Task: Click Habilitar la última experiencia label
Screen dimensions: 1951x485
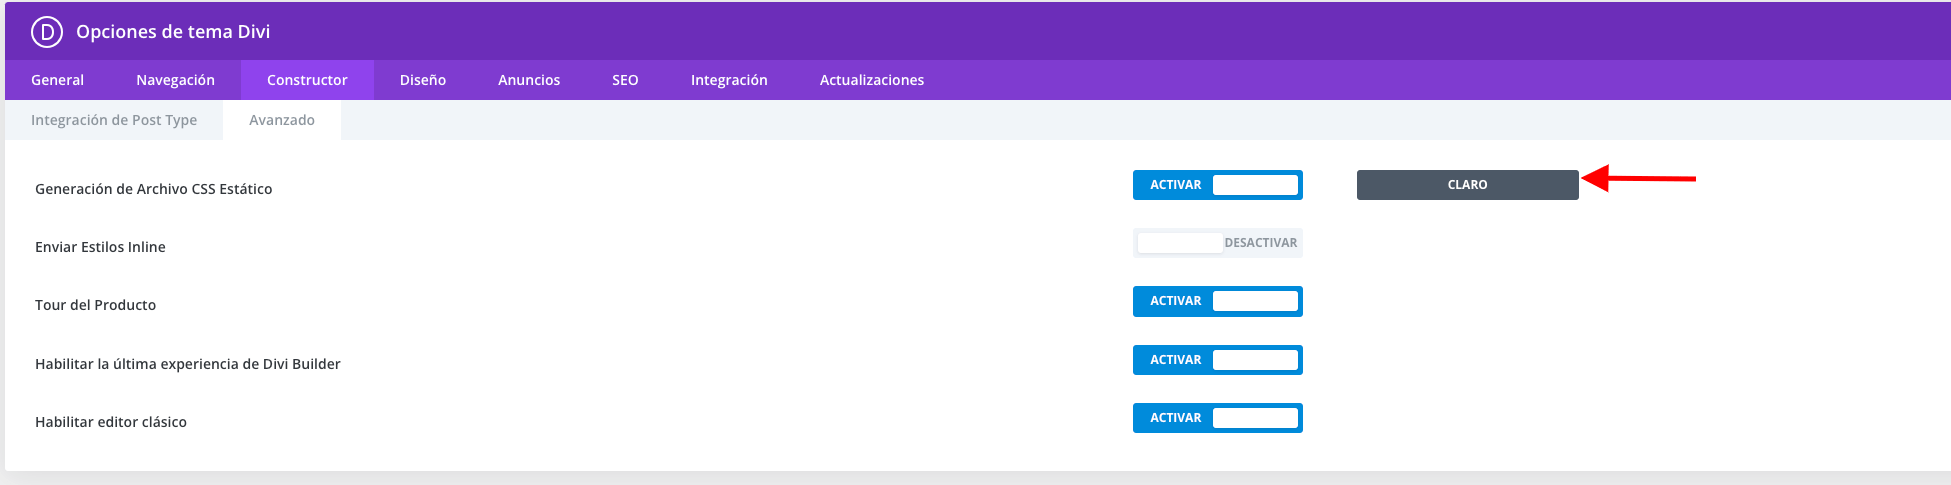Action: coord(188,364)
